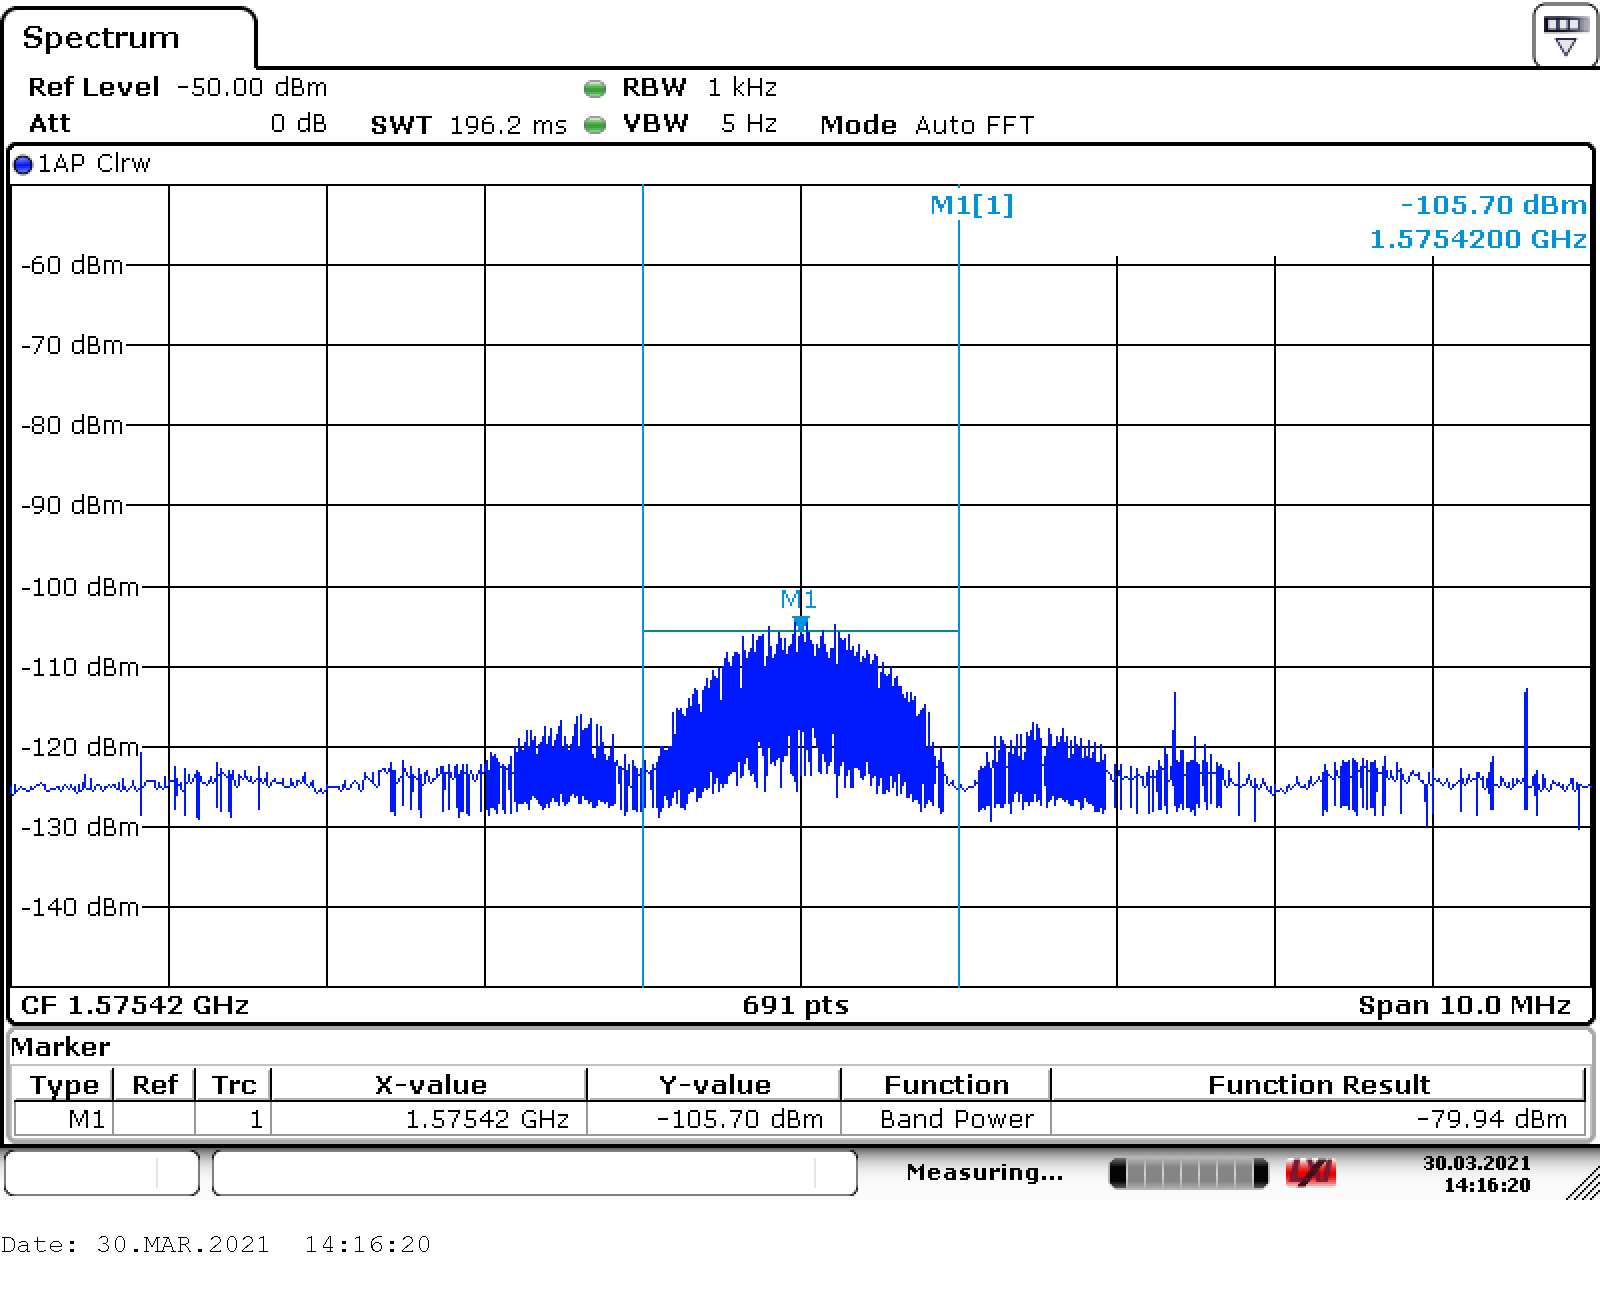Edit the Ref Level -50.00 dBm value

pyautogui.click(x=251, y=88)
